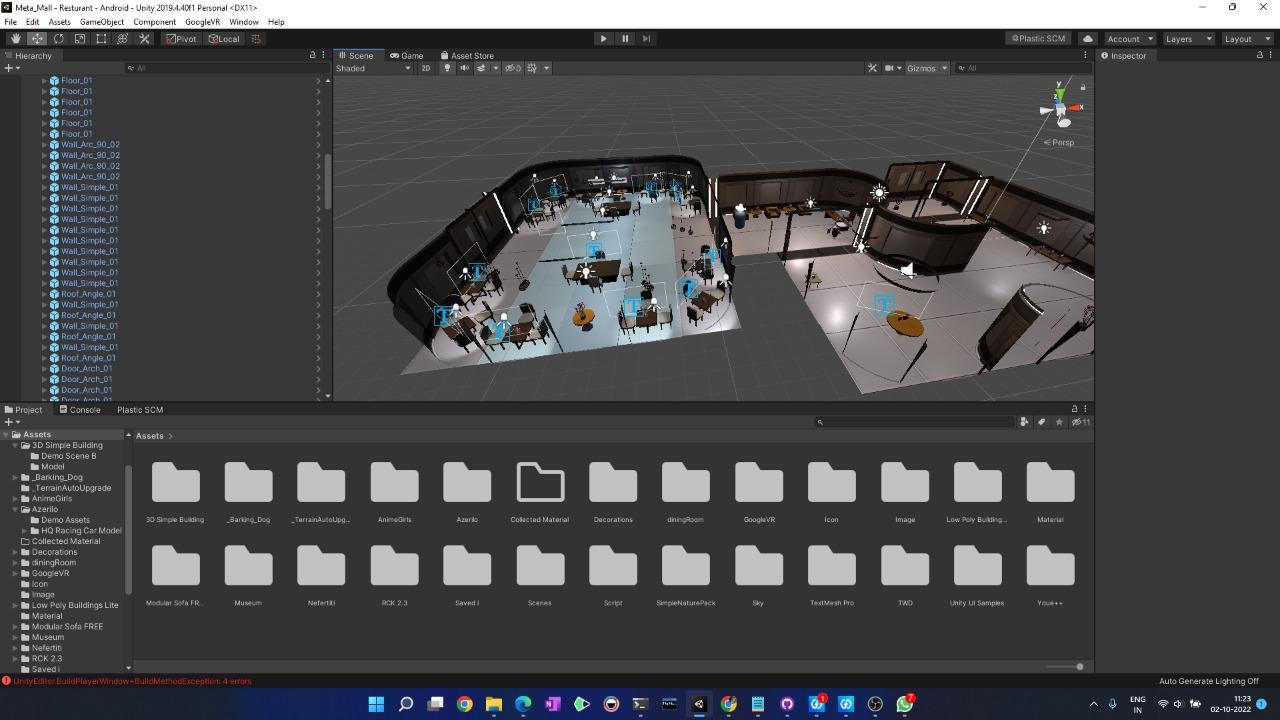This screenshot has width=1280, height=720.
Task: Open scene Component Editor Tools icon
Action: coord(872,68)
